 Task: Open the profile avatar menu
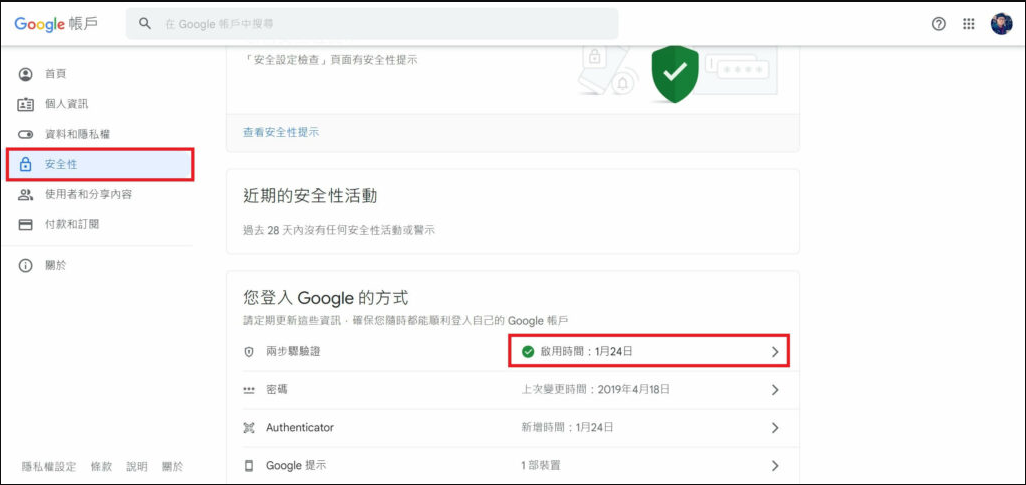(x=1001, y=24)
